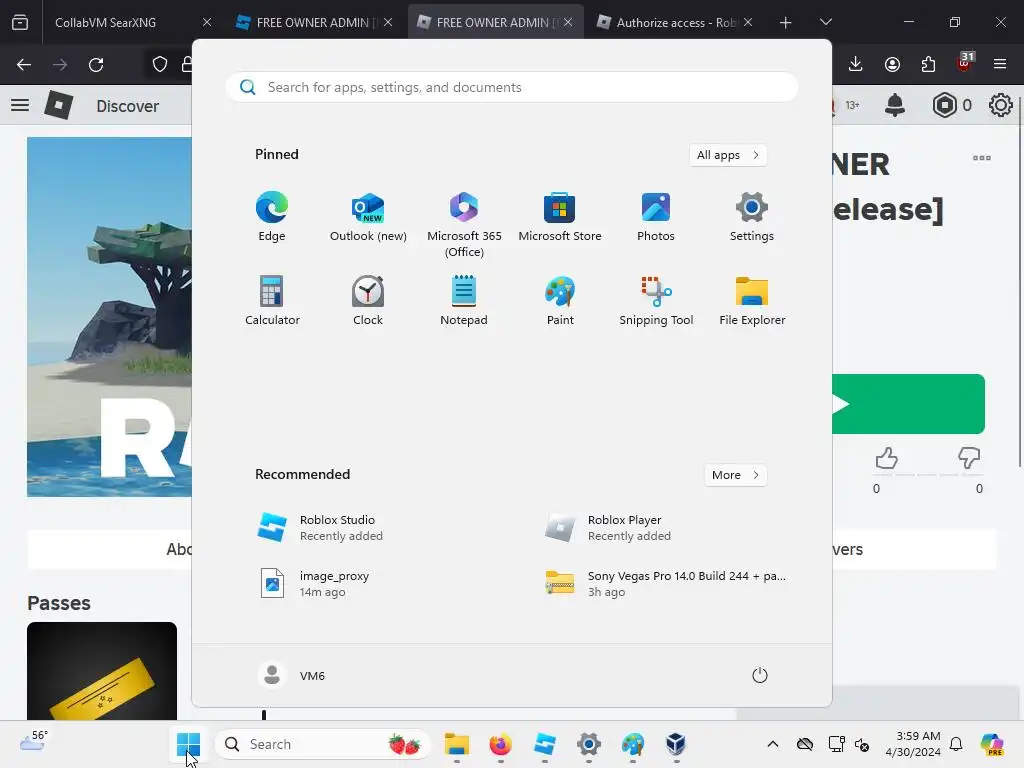Open three-dots game options menu
1024x768 pixels.
tap(982, 158)
